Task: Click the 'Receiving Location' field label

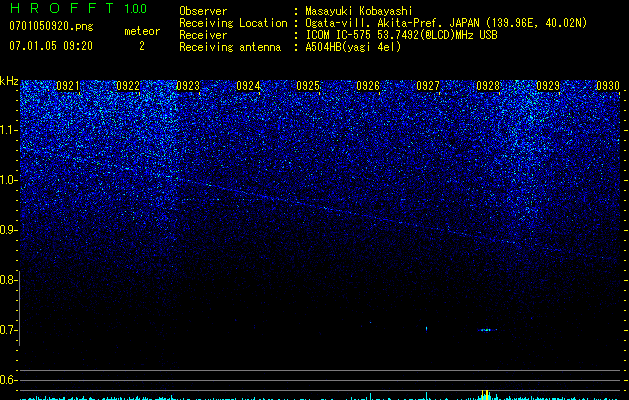Action: 233,23
